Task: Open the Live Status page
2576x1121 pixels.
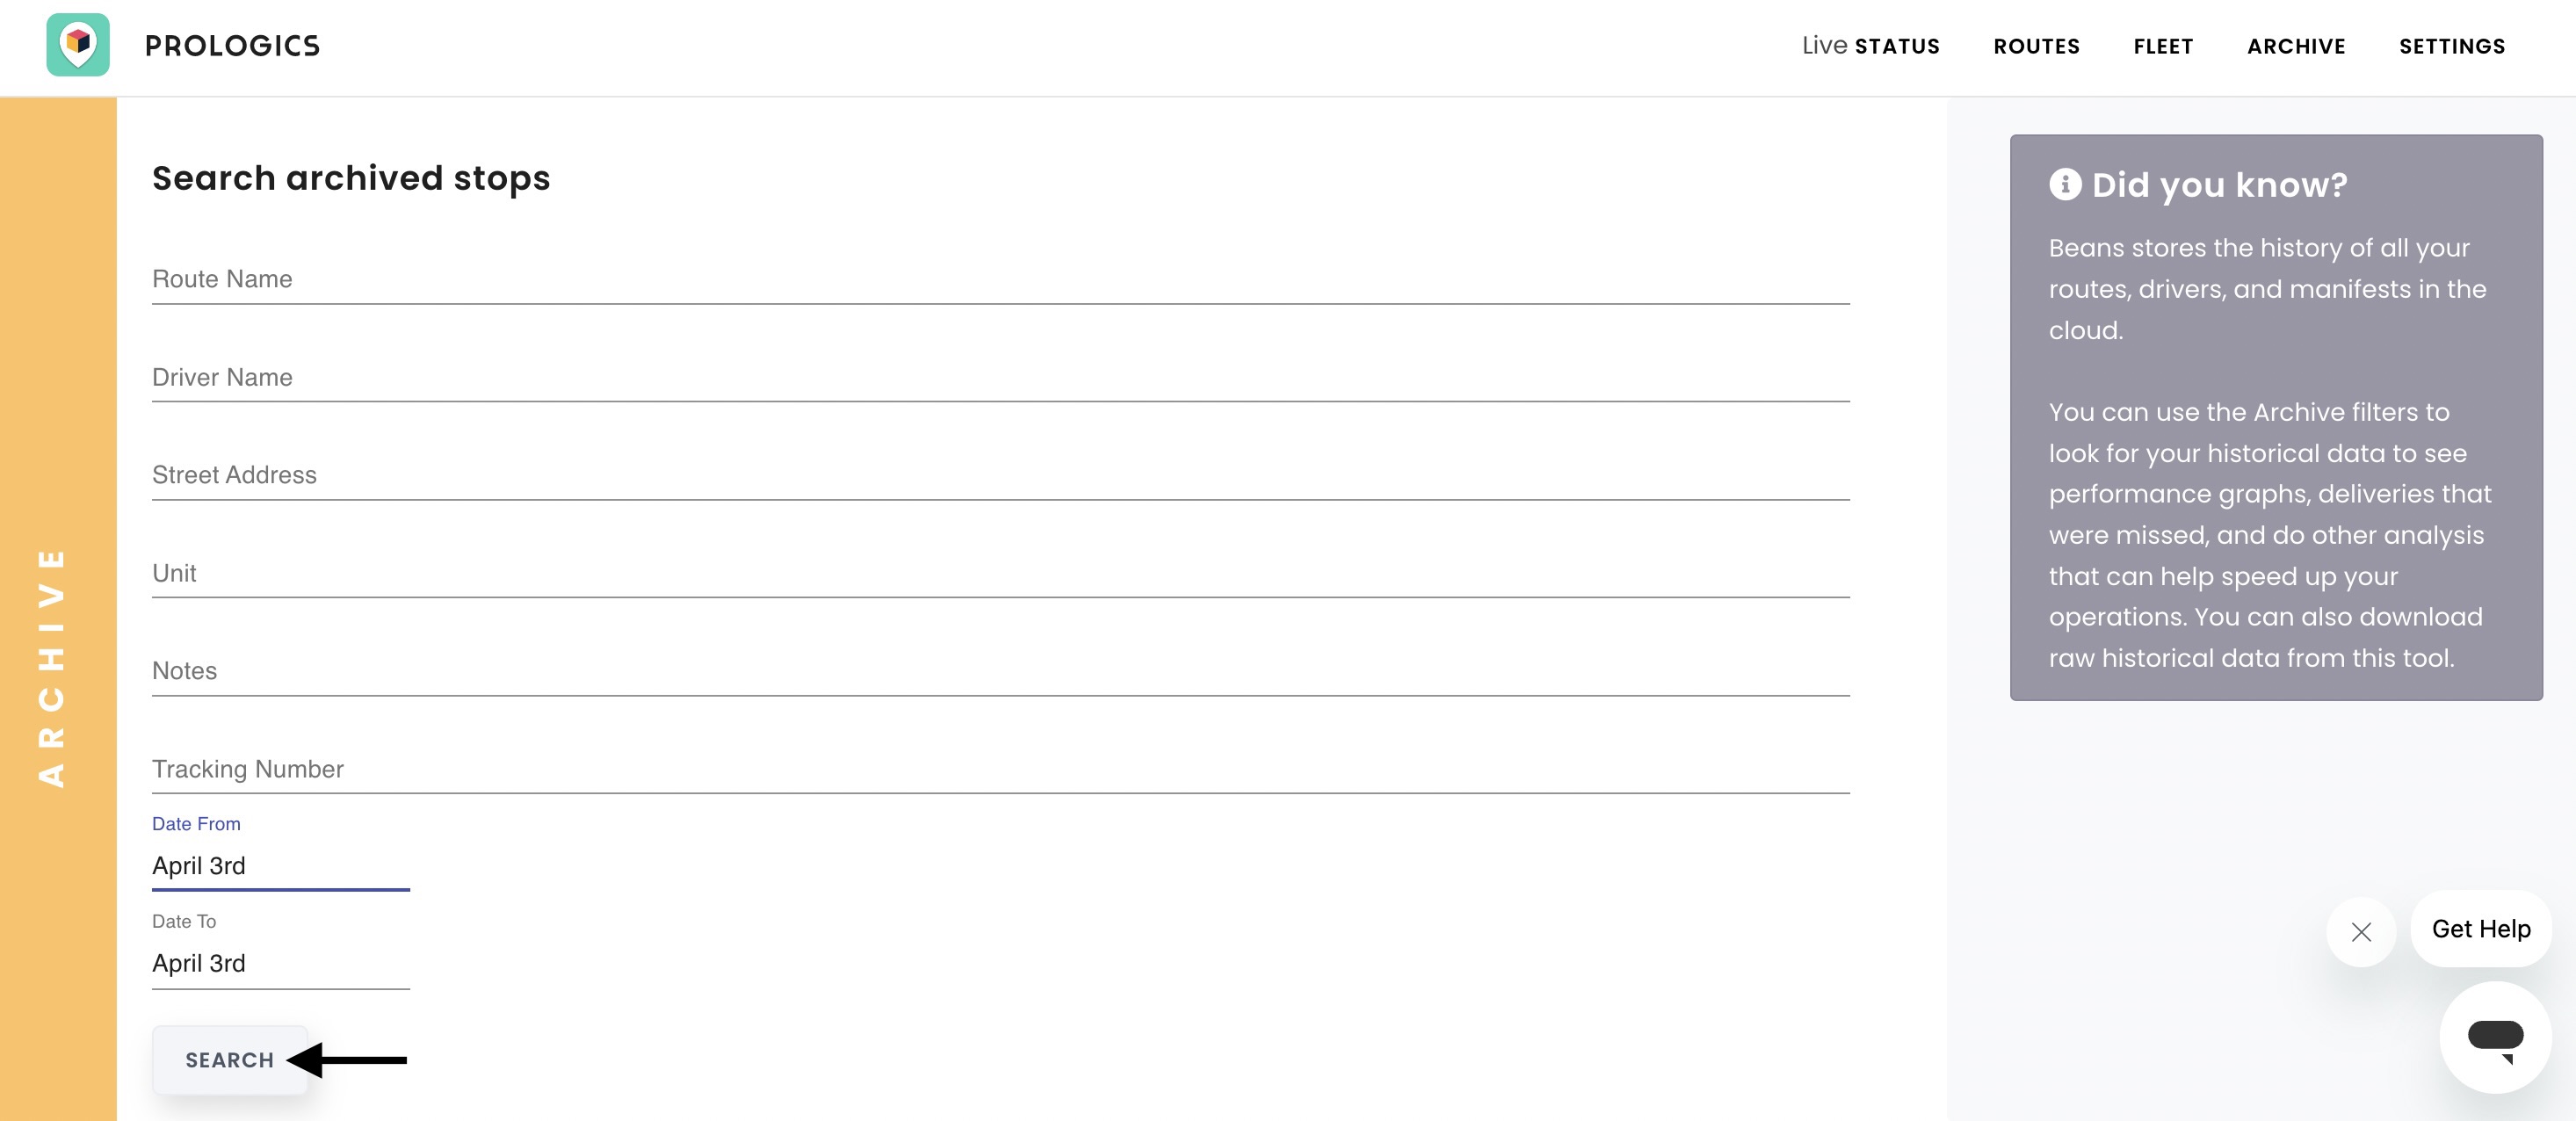Action: tap(1870, 46)
